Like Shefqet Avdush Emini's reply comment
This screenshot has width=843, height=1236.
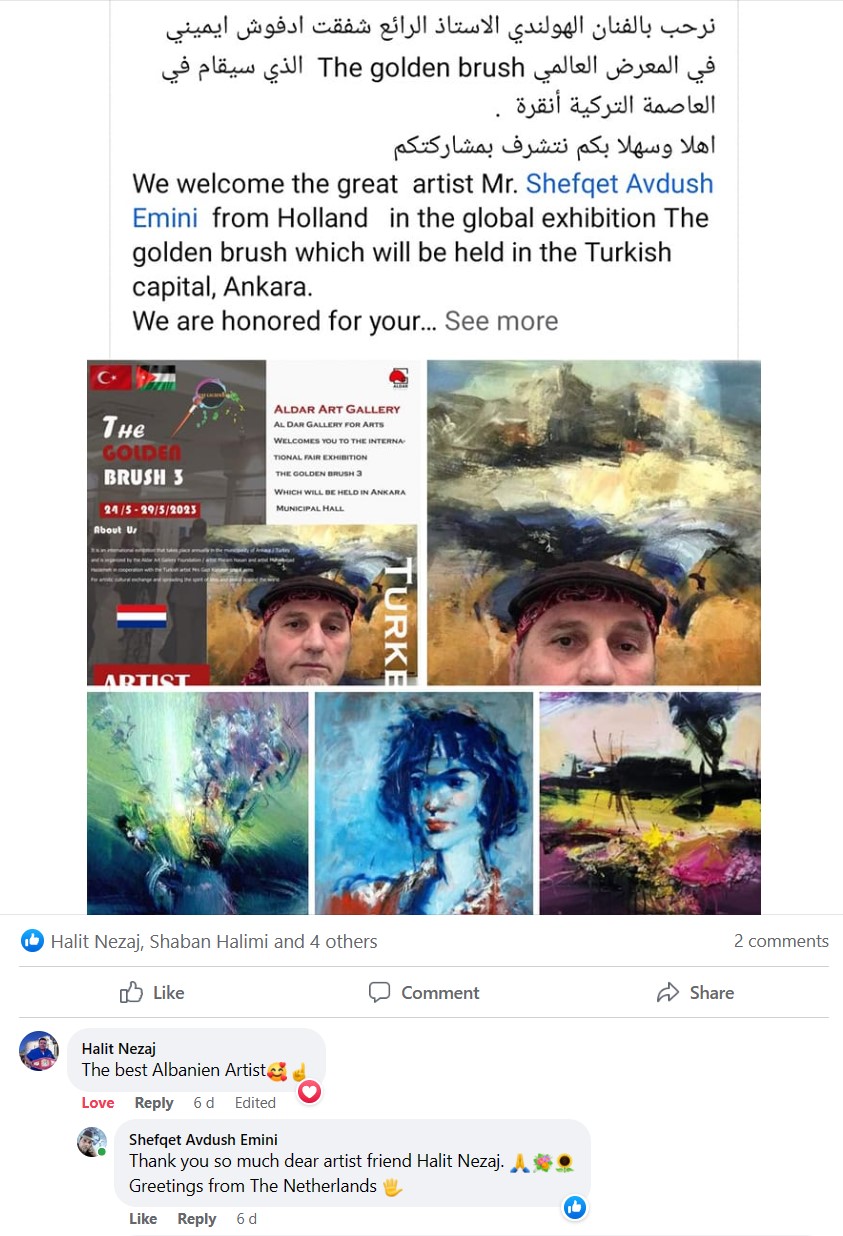coord(143,1218)
